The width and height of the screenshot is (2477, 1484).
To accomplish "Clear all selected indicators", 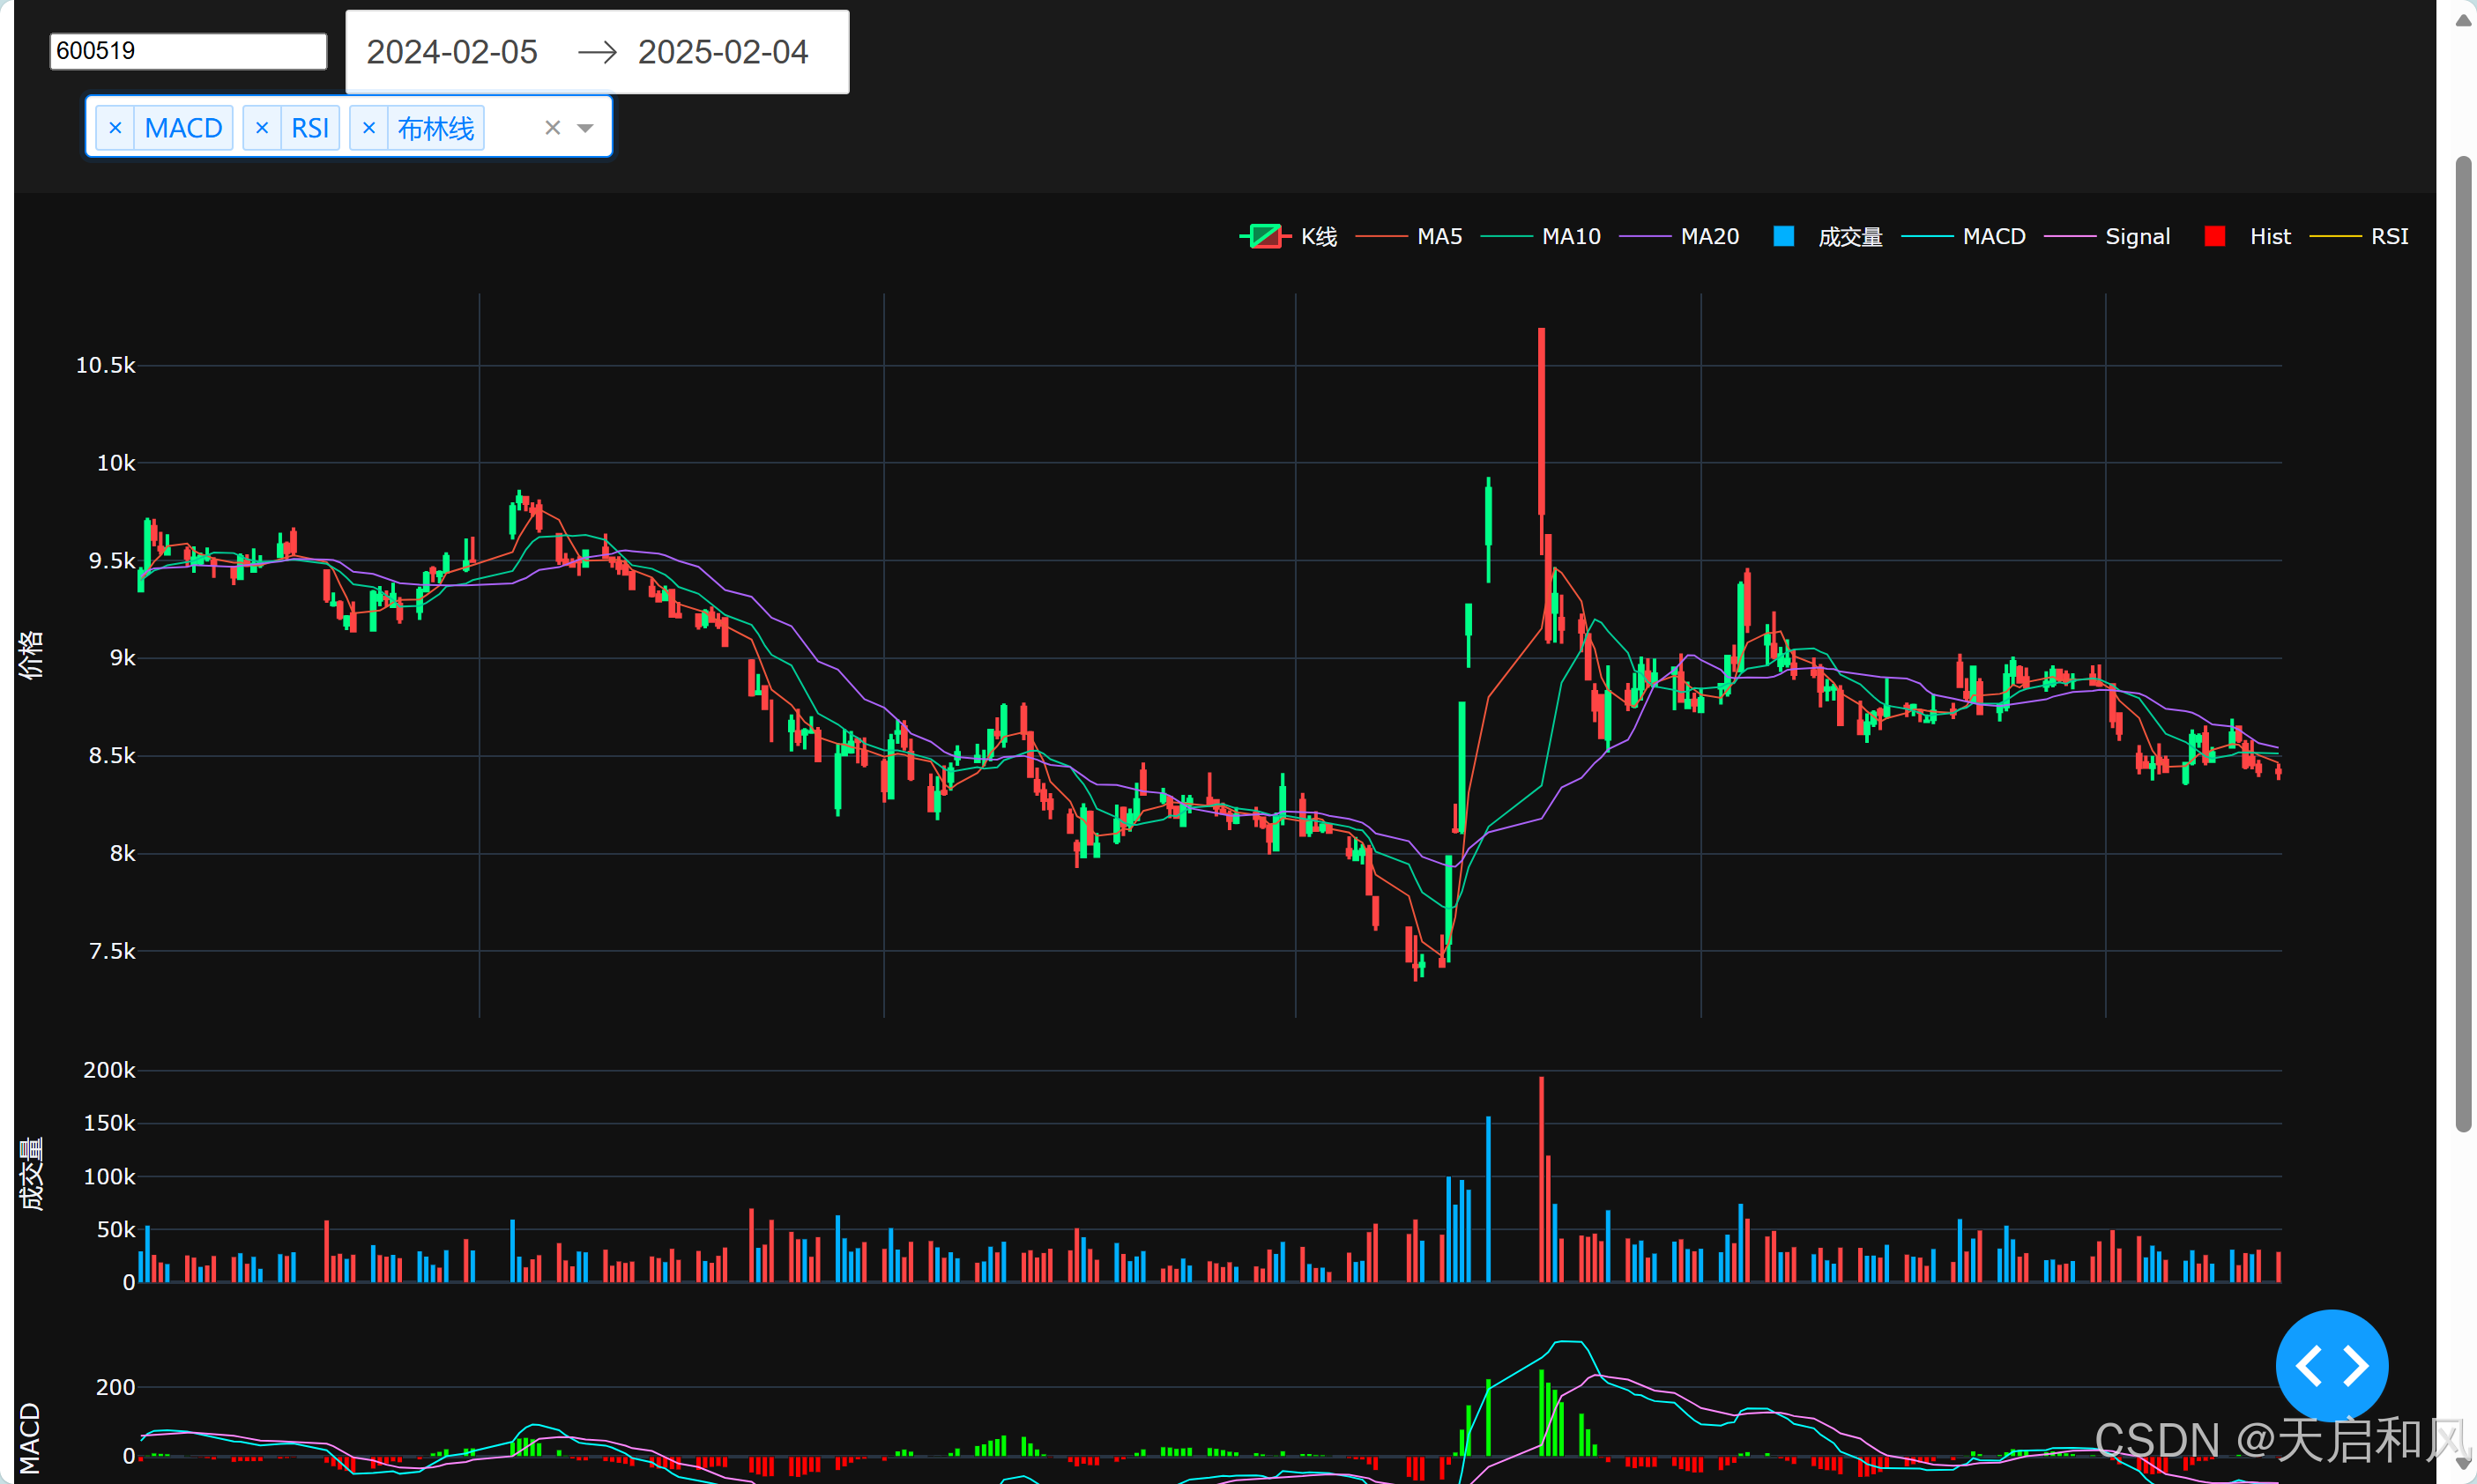I will click(552, 128).
